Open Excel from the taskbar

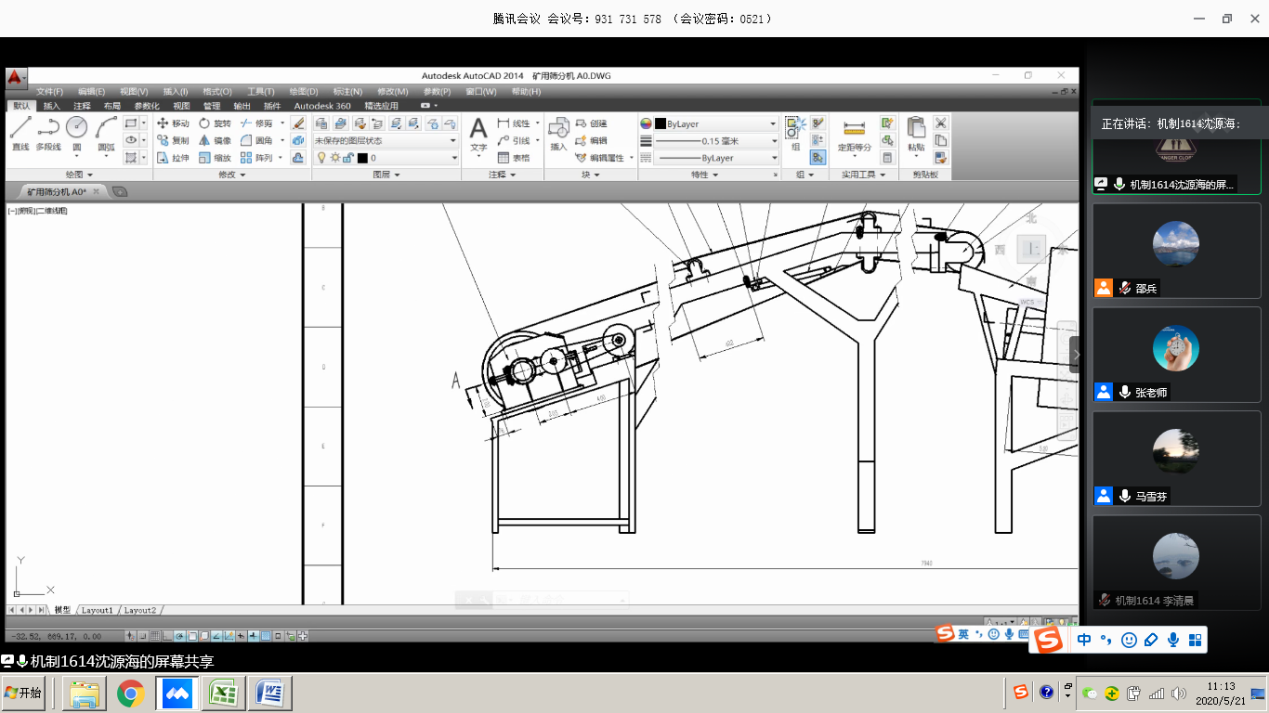click(223, 693)
